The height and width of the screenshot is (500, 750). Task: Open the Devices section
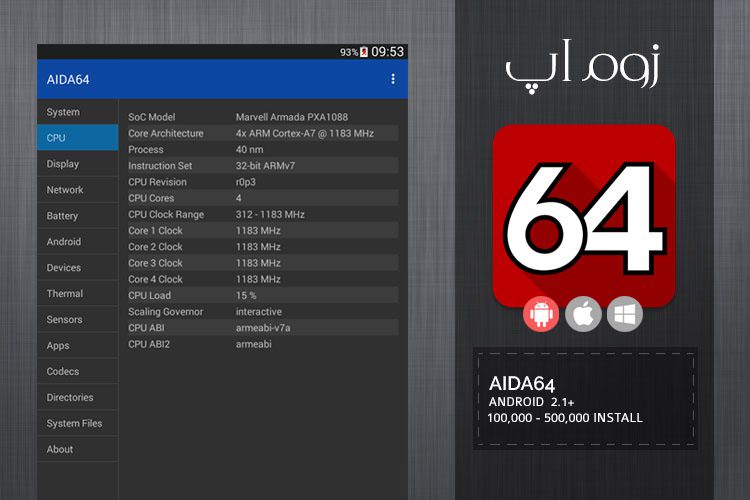pyautogui.click(x=77, y=267)
